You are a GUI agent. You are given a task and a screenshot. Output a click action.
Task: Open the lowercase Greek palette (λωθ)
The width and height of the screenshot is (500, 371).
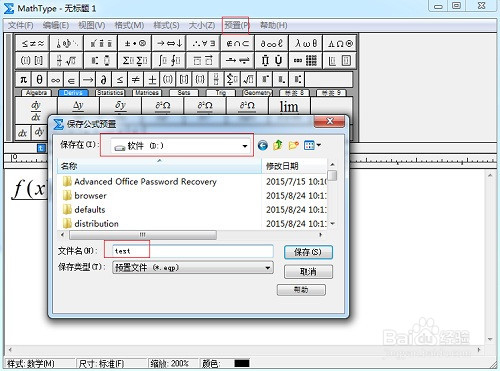coord(305,43)
